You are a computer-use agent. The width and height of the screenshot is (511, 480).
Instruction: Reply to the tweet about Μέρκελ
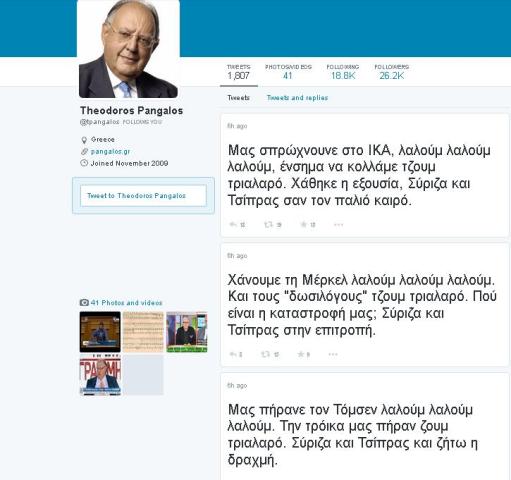pos(233,354)
